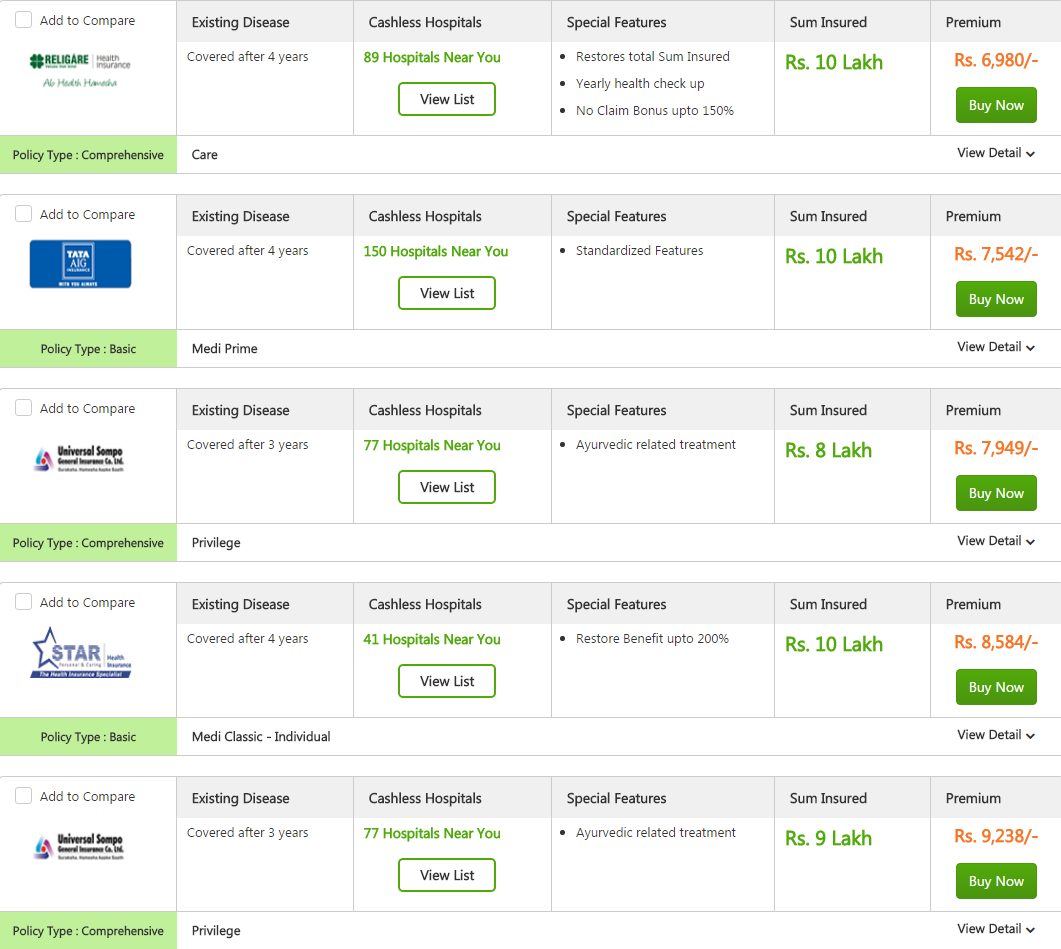Check Add to Compare for TATA AIG Medi Prime

24,214
